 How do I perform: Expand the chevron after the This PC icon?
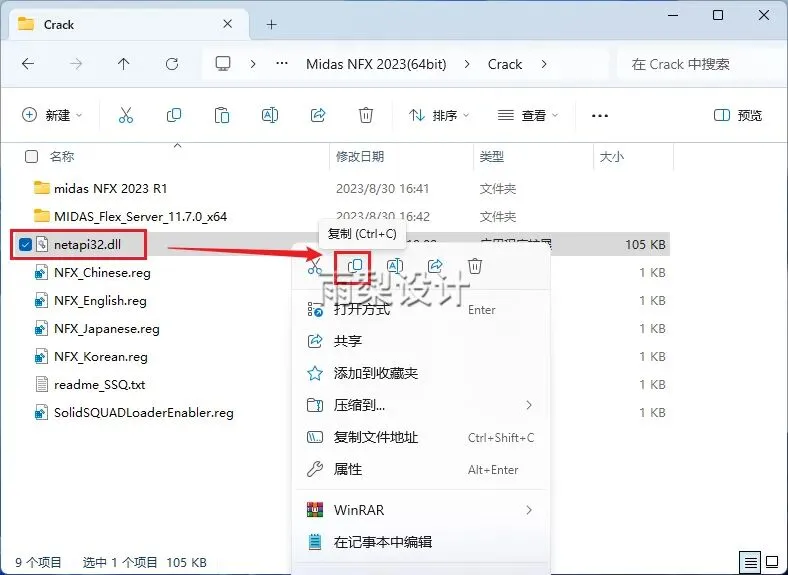coord(253,64)
